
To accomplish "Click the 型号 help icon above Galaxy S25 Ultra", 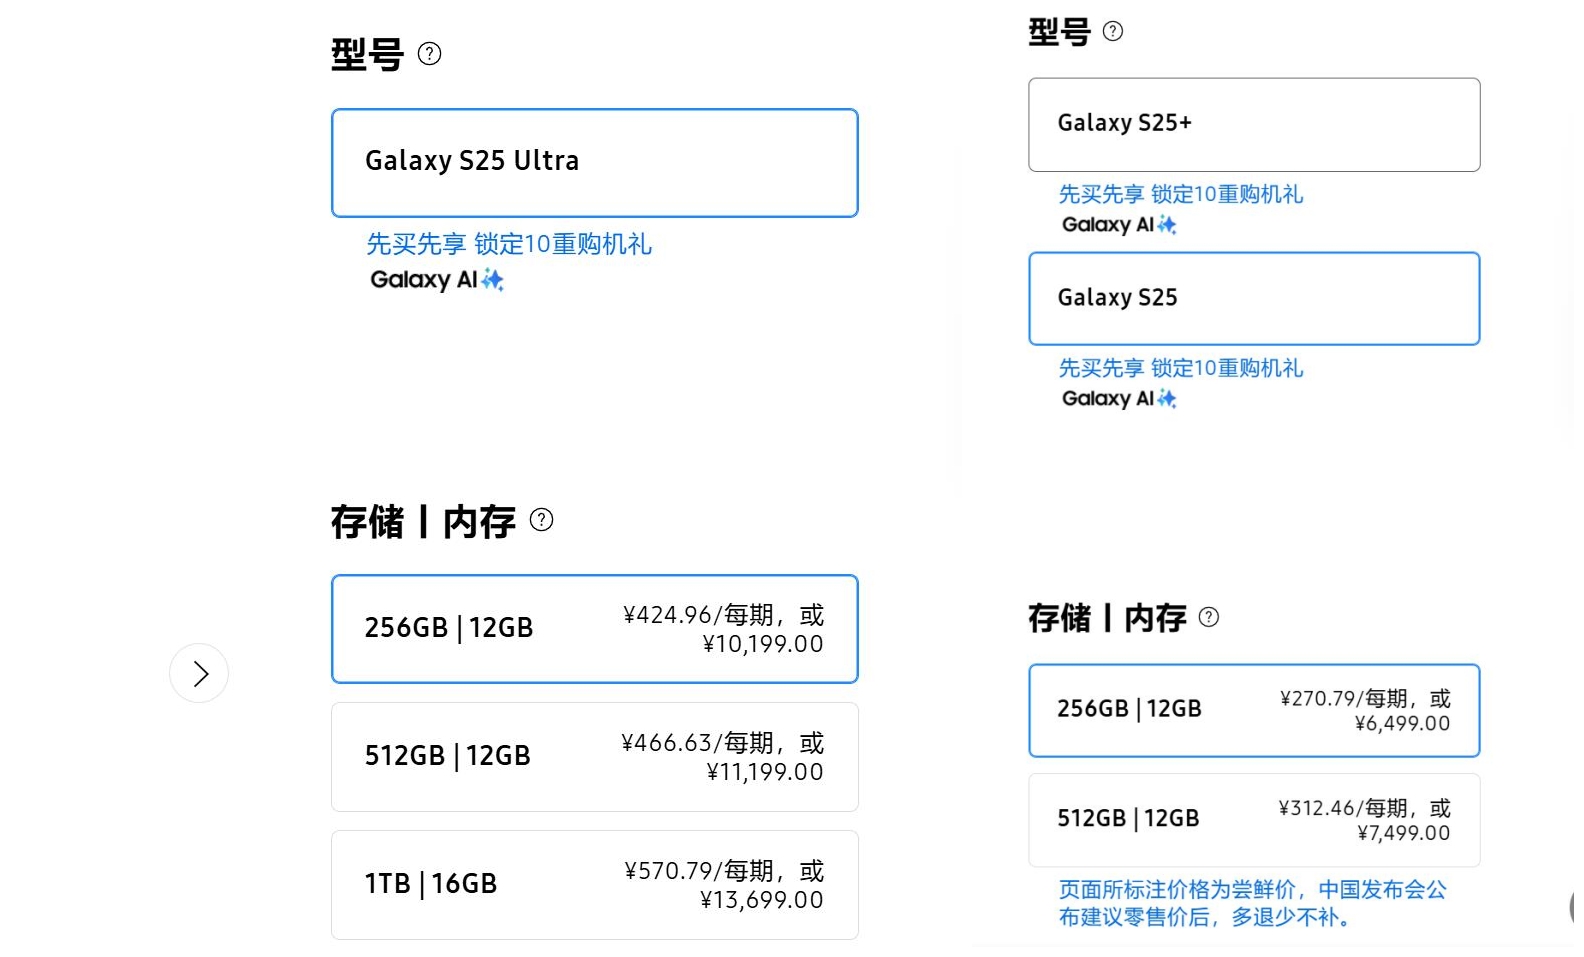I will 429,54.
